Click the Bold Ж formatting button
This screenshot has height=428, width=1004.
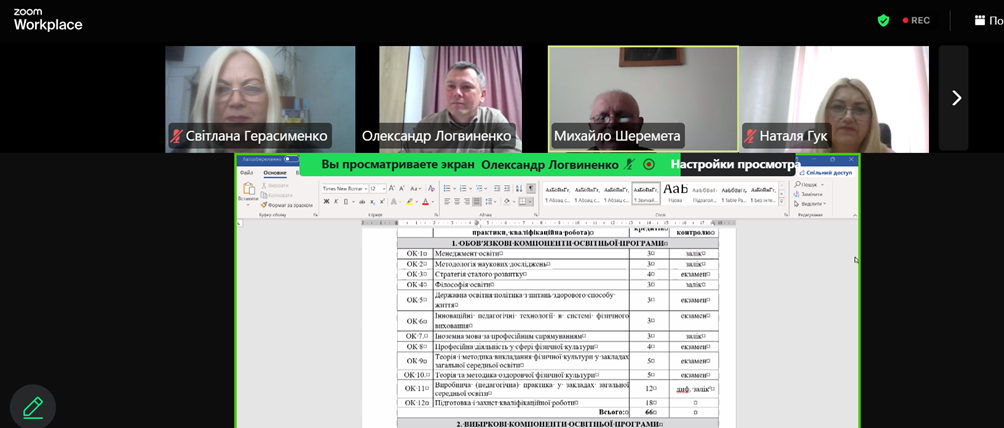click(325, 201)
